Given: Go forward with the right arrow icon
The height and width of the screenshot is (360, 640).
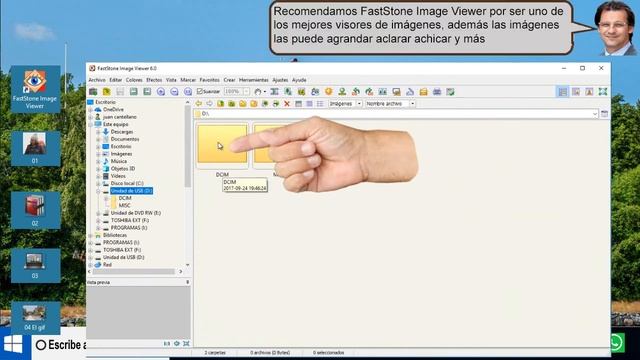Looking at the screenshot, I should coord(209,104).
